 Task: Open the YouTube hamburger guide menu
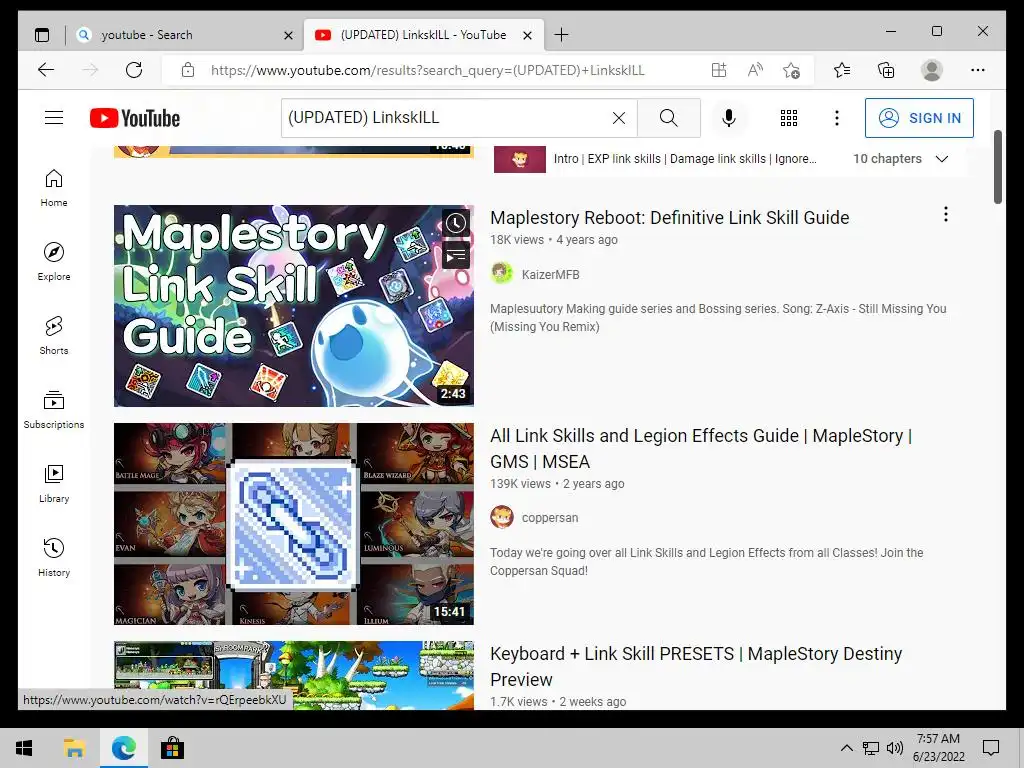(x=54, y=118)
